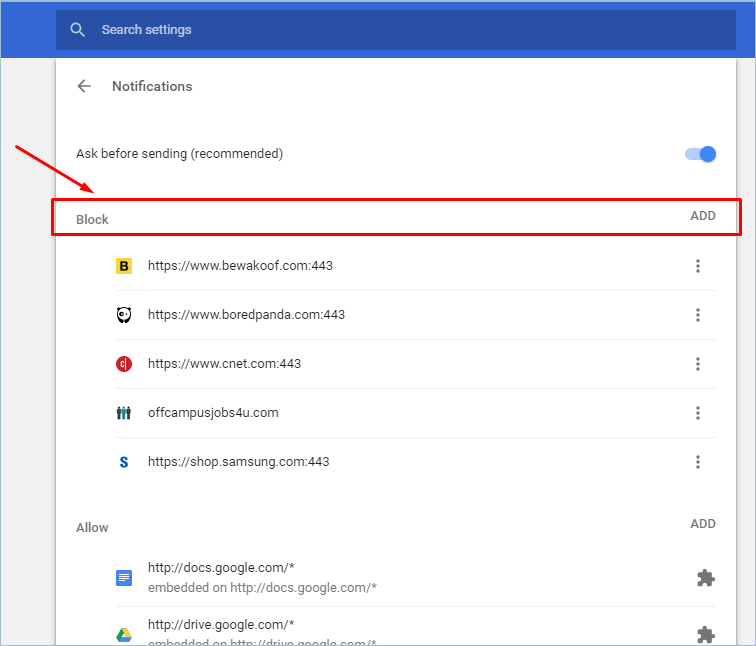Open more actions menu for bewakoof.com

698,266
